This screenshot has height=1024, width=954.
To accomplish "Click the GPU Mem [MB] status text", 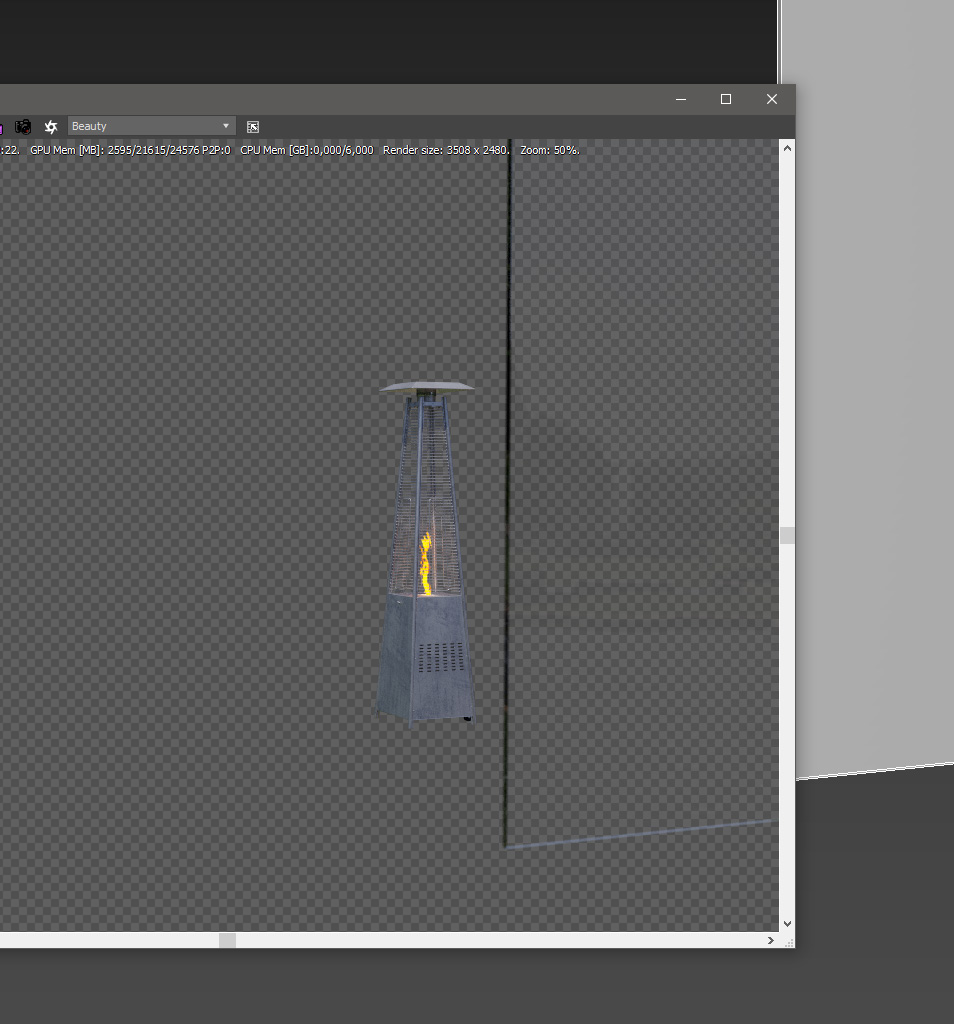I will coord(130,150).
